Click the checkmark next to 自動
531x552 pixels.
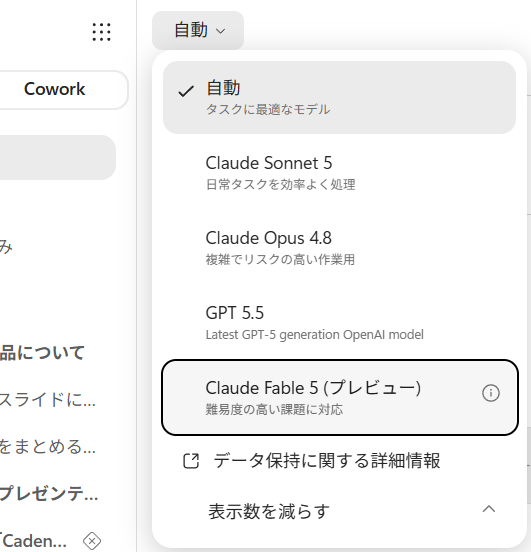pyautogui.click(x=186, y=91)
